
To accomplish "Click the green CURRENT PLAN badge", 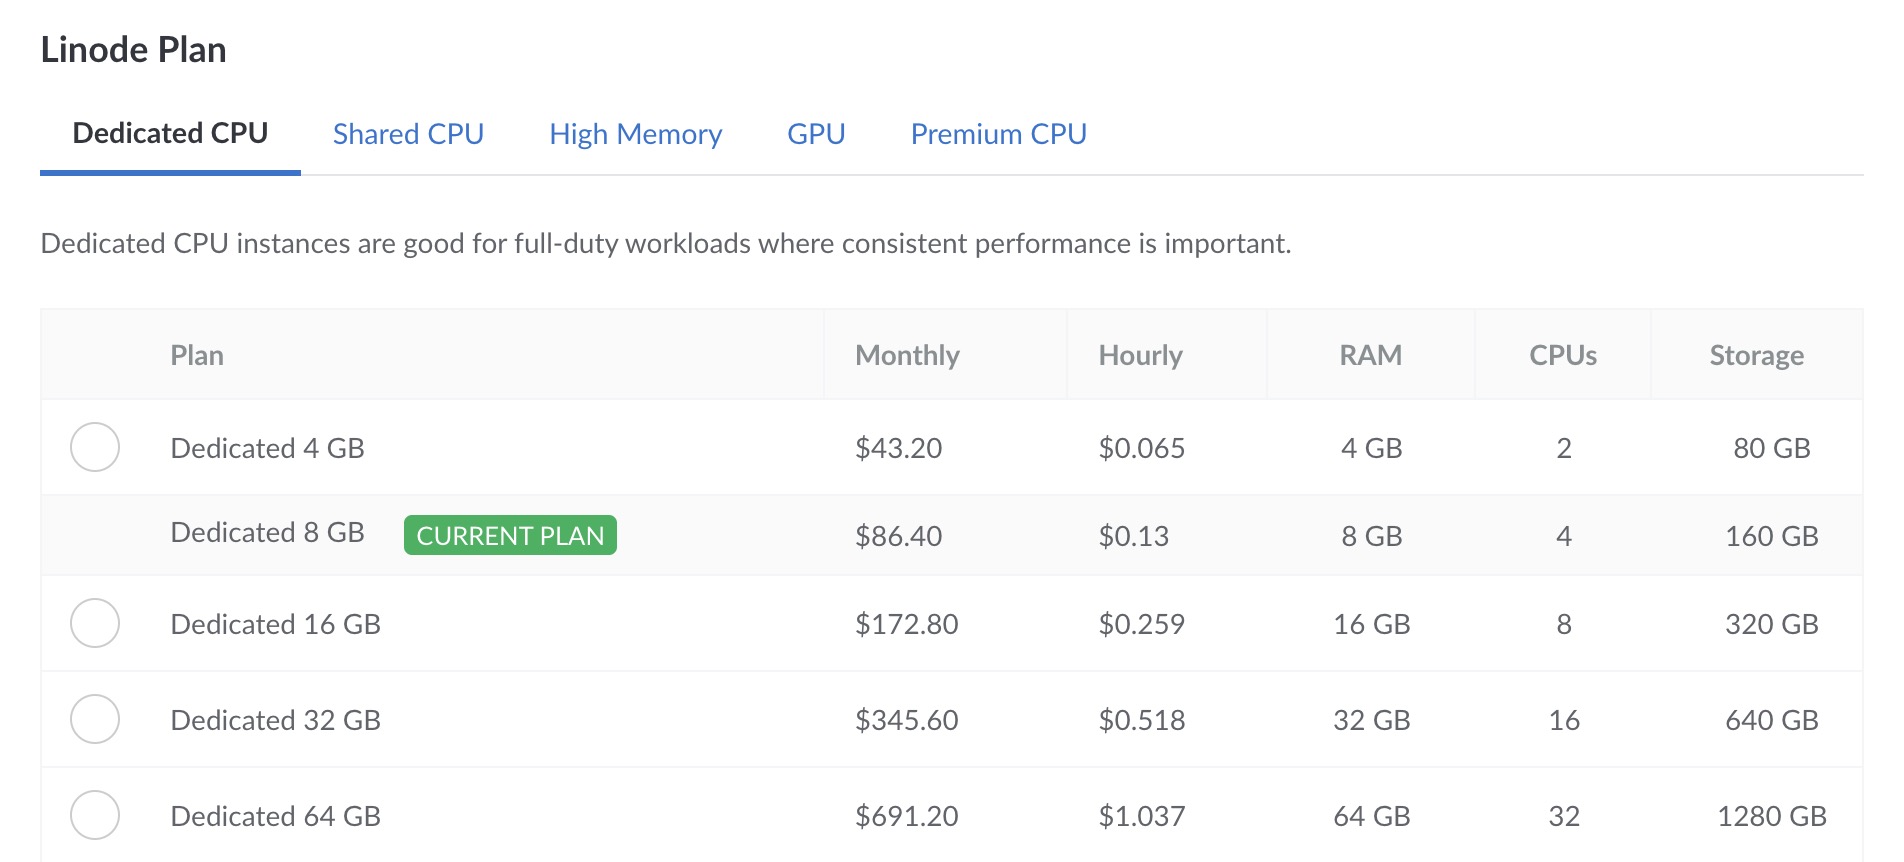I will [510, 536].
